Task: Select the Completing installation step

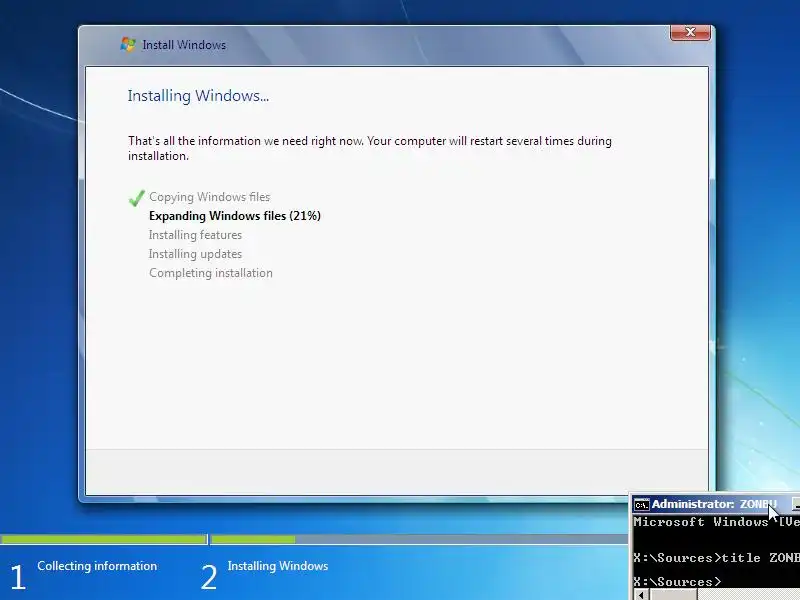Action: (x=211, y=273)
